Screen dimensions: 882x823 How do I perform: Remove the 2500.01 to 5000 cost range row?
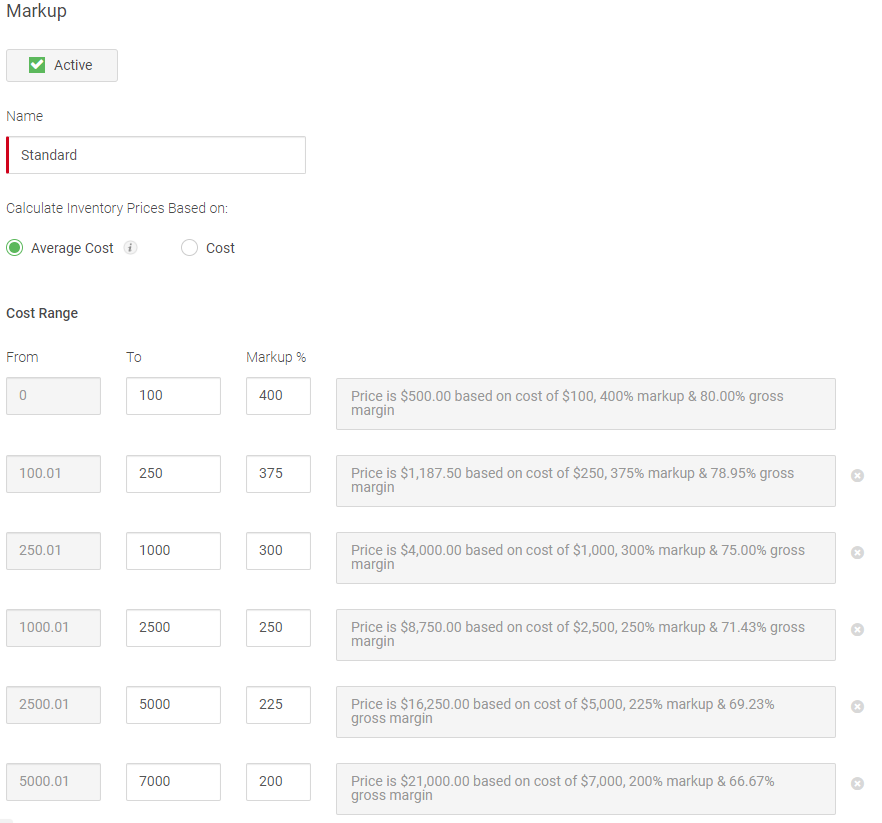tap(857, 707)
